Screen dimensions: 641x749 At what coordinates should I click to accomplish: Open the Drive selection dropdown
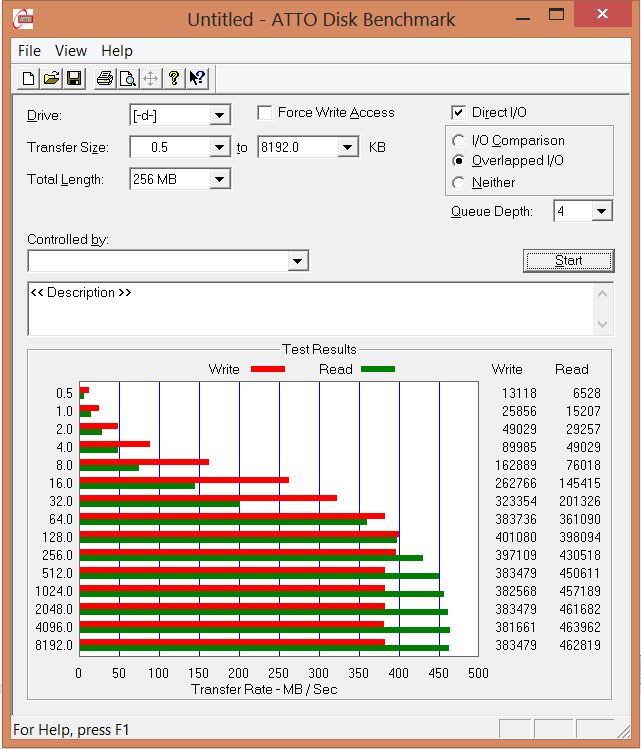[220, 116]
